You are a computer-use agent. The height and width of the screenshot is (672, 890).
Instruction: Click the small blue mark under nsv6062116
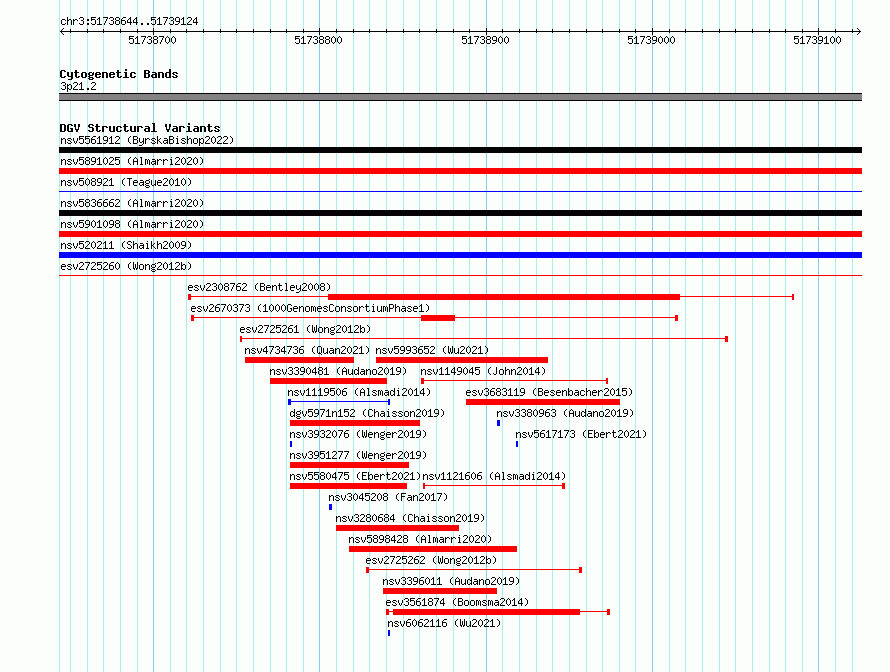coord(389,633)
